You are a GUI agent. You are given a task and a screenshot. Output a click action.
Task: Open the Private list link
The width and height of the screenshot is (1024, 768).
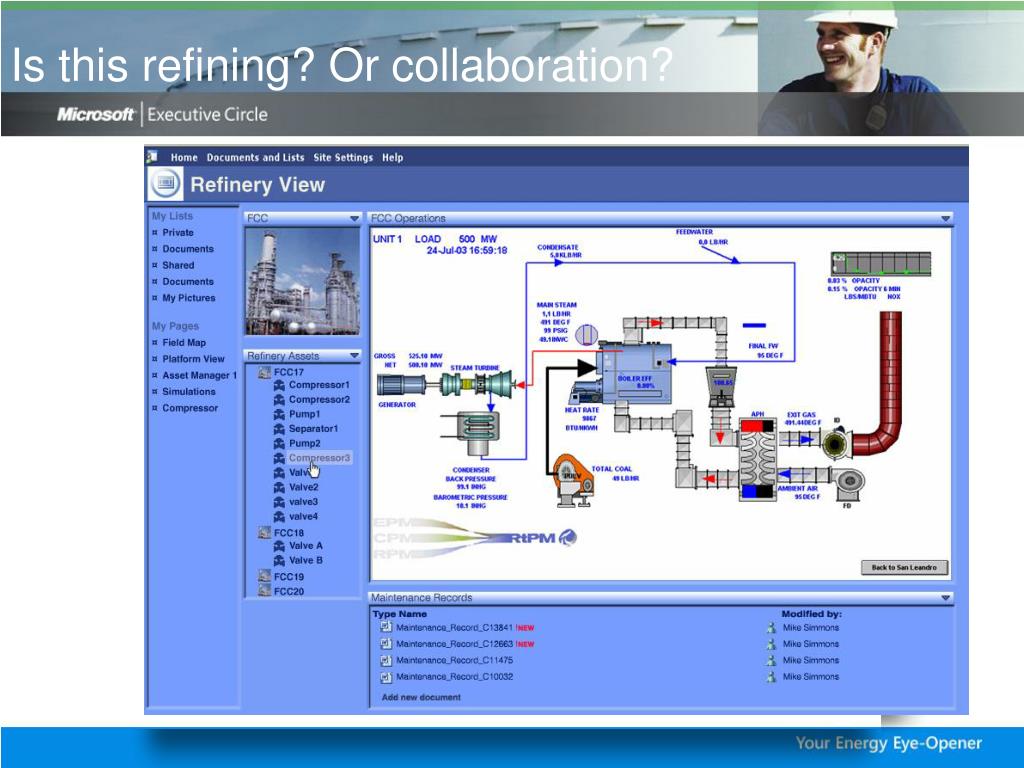pyautogui.click(x=178, y=232)
